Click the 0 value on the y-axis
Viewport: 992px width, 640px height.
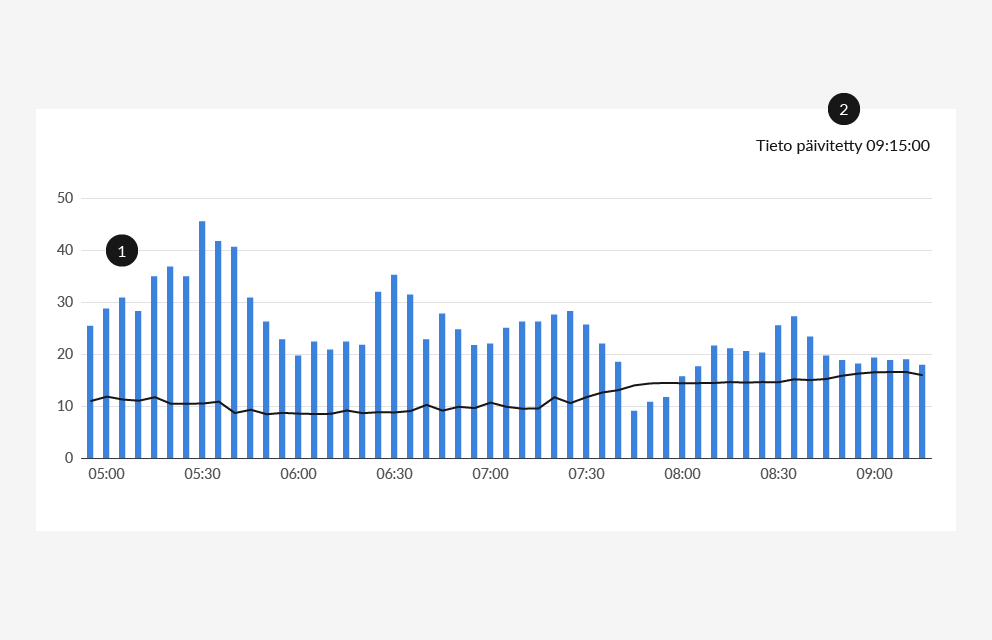[x=69, y=458]
